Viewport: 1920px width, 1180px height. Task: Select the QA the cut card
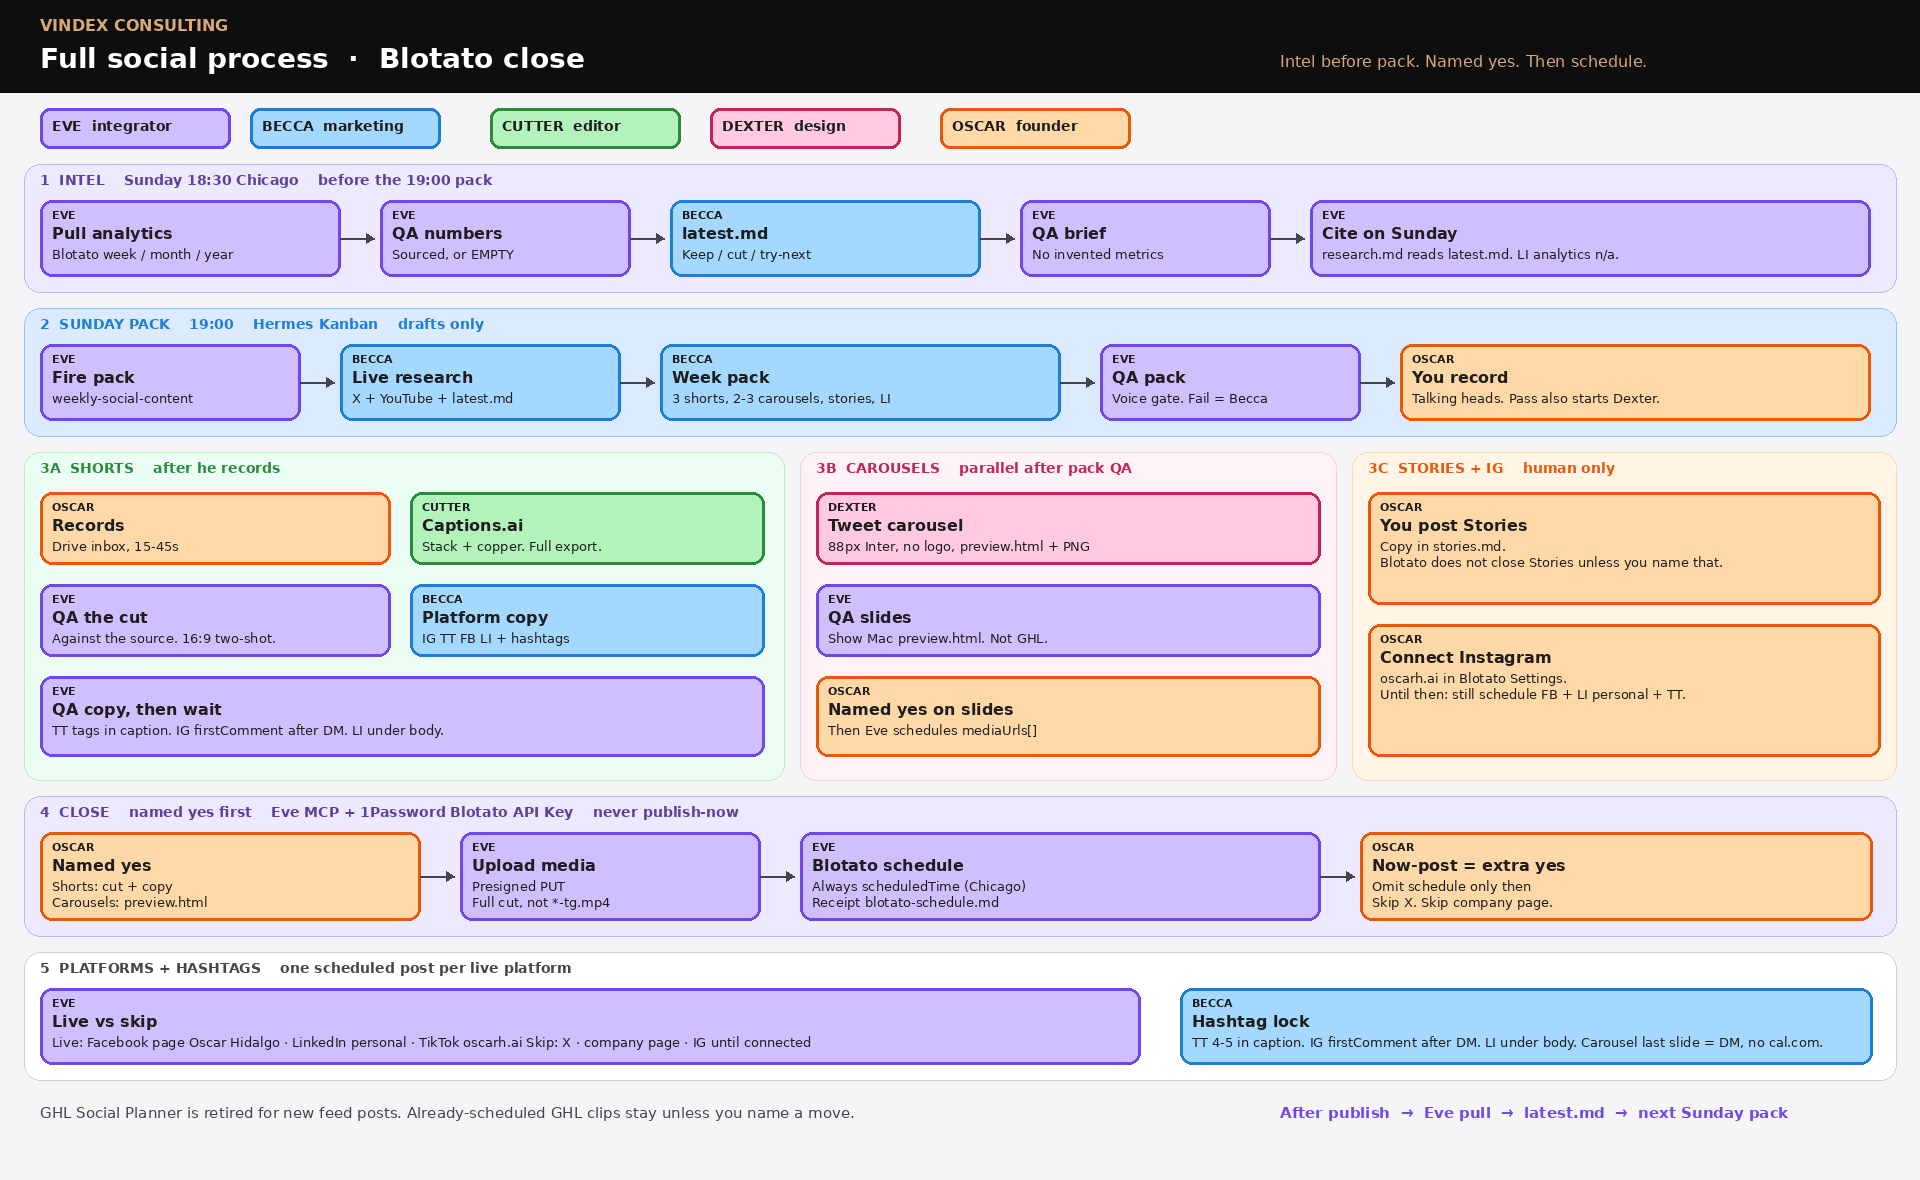(215, 620)
